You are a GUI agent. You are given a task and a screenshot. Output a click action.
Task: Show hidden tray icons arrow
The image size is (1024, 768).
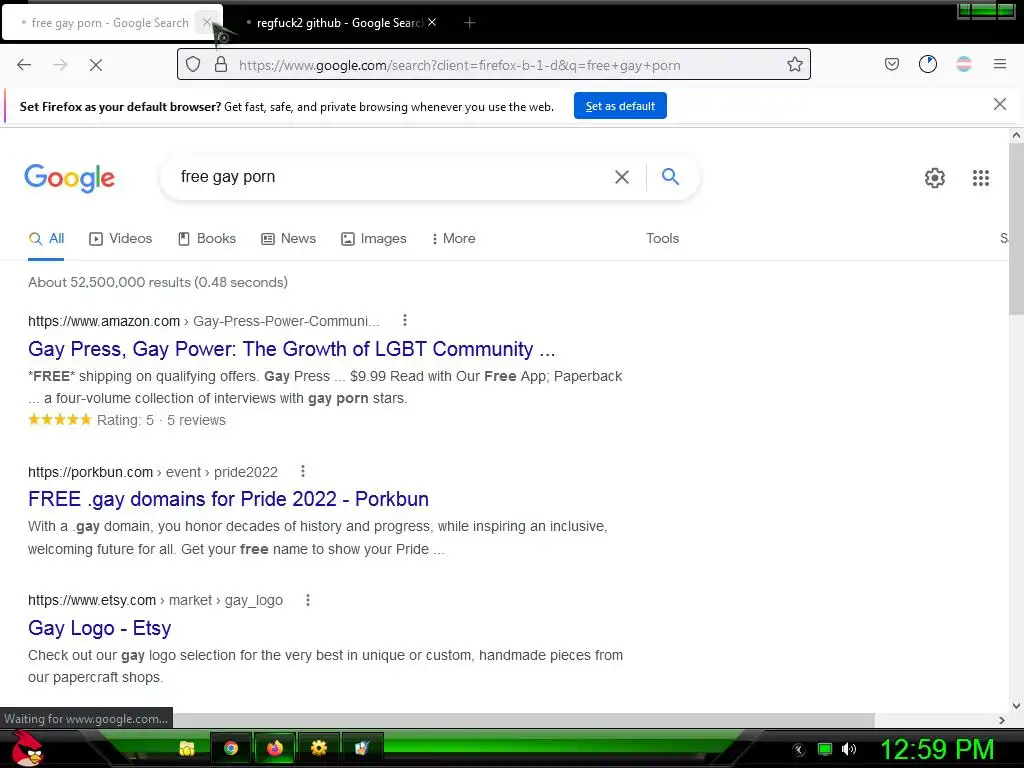coord(798,750)
